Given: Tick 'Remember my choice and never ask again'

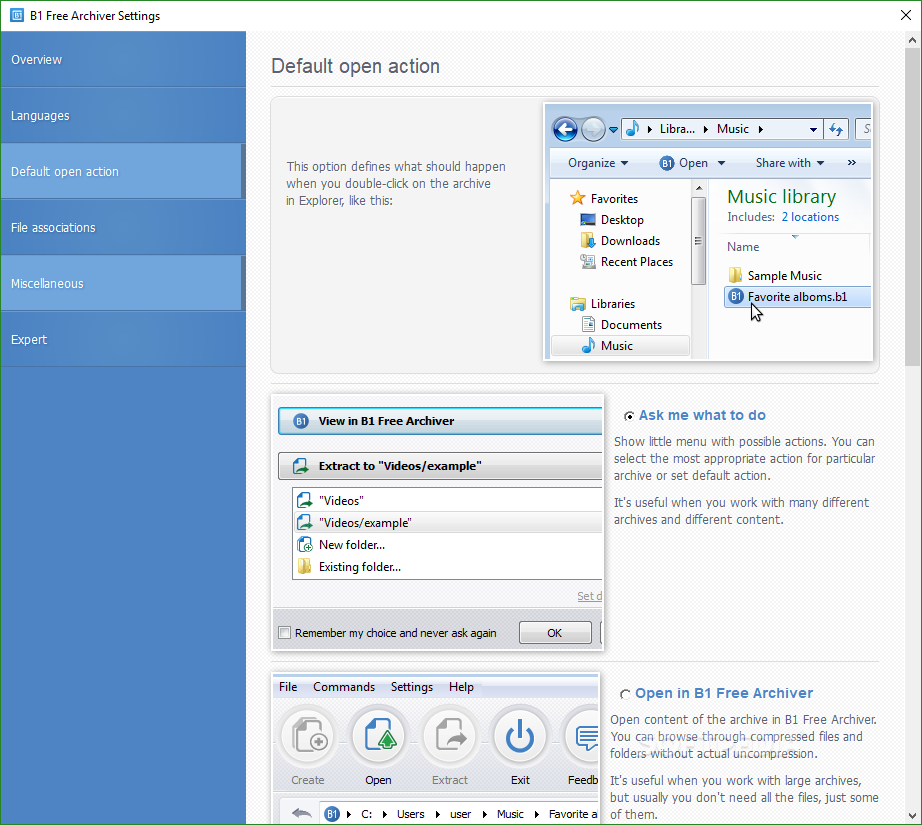Looking at the screenshot, I should point(285,633).
